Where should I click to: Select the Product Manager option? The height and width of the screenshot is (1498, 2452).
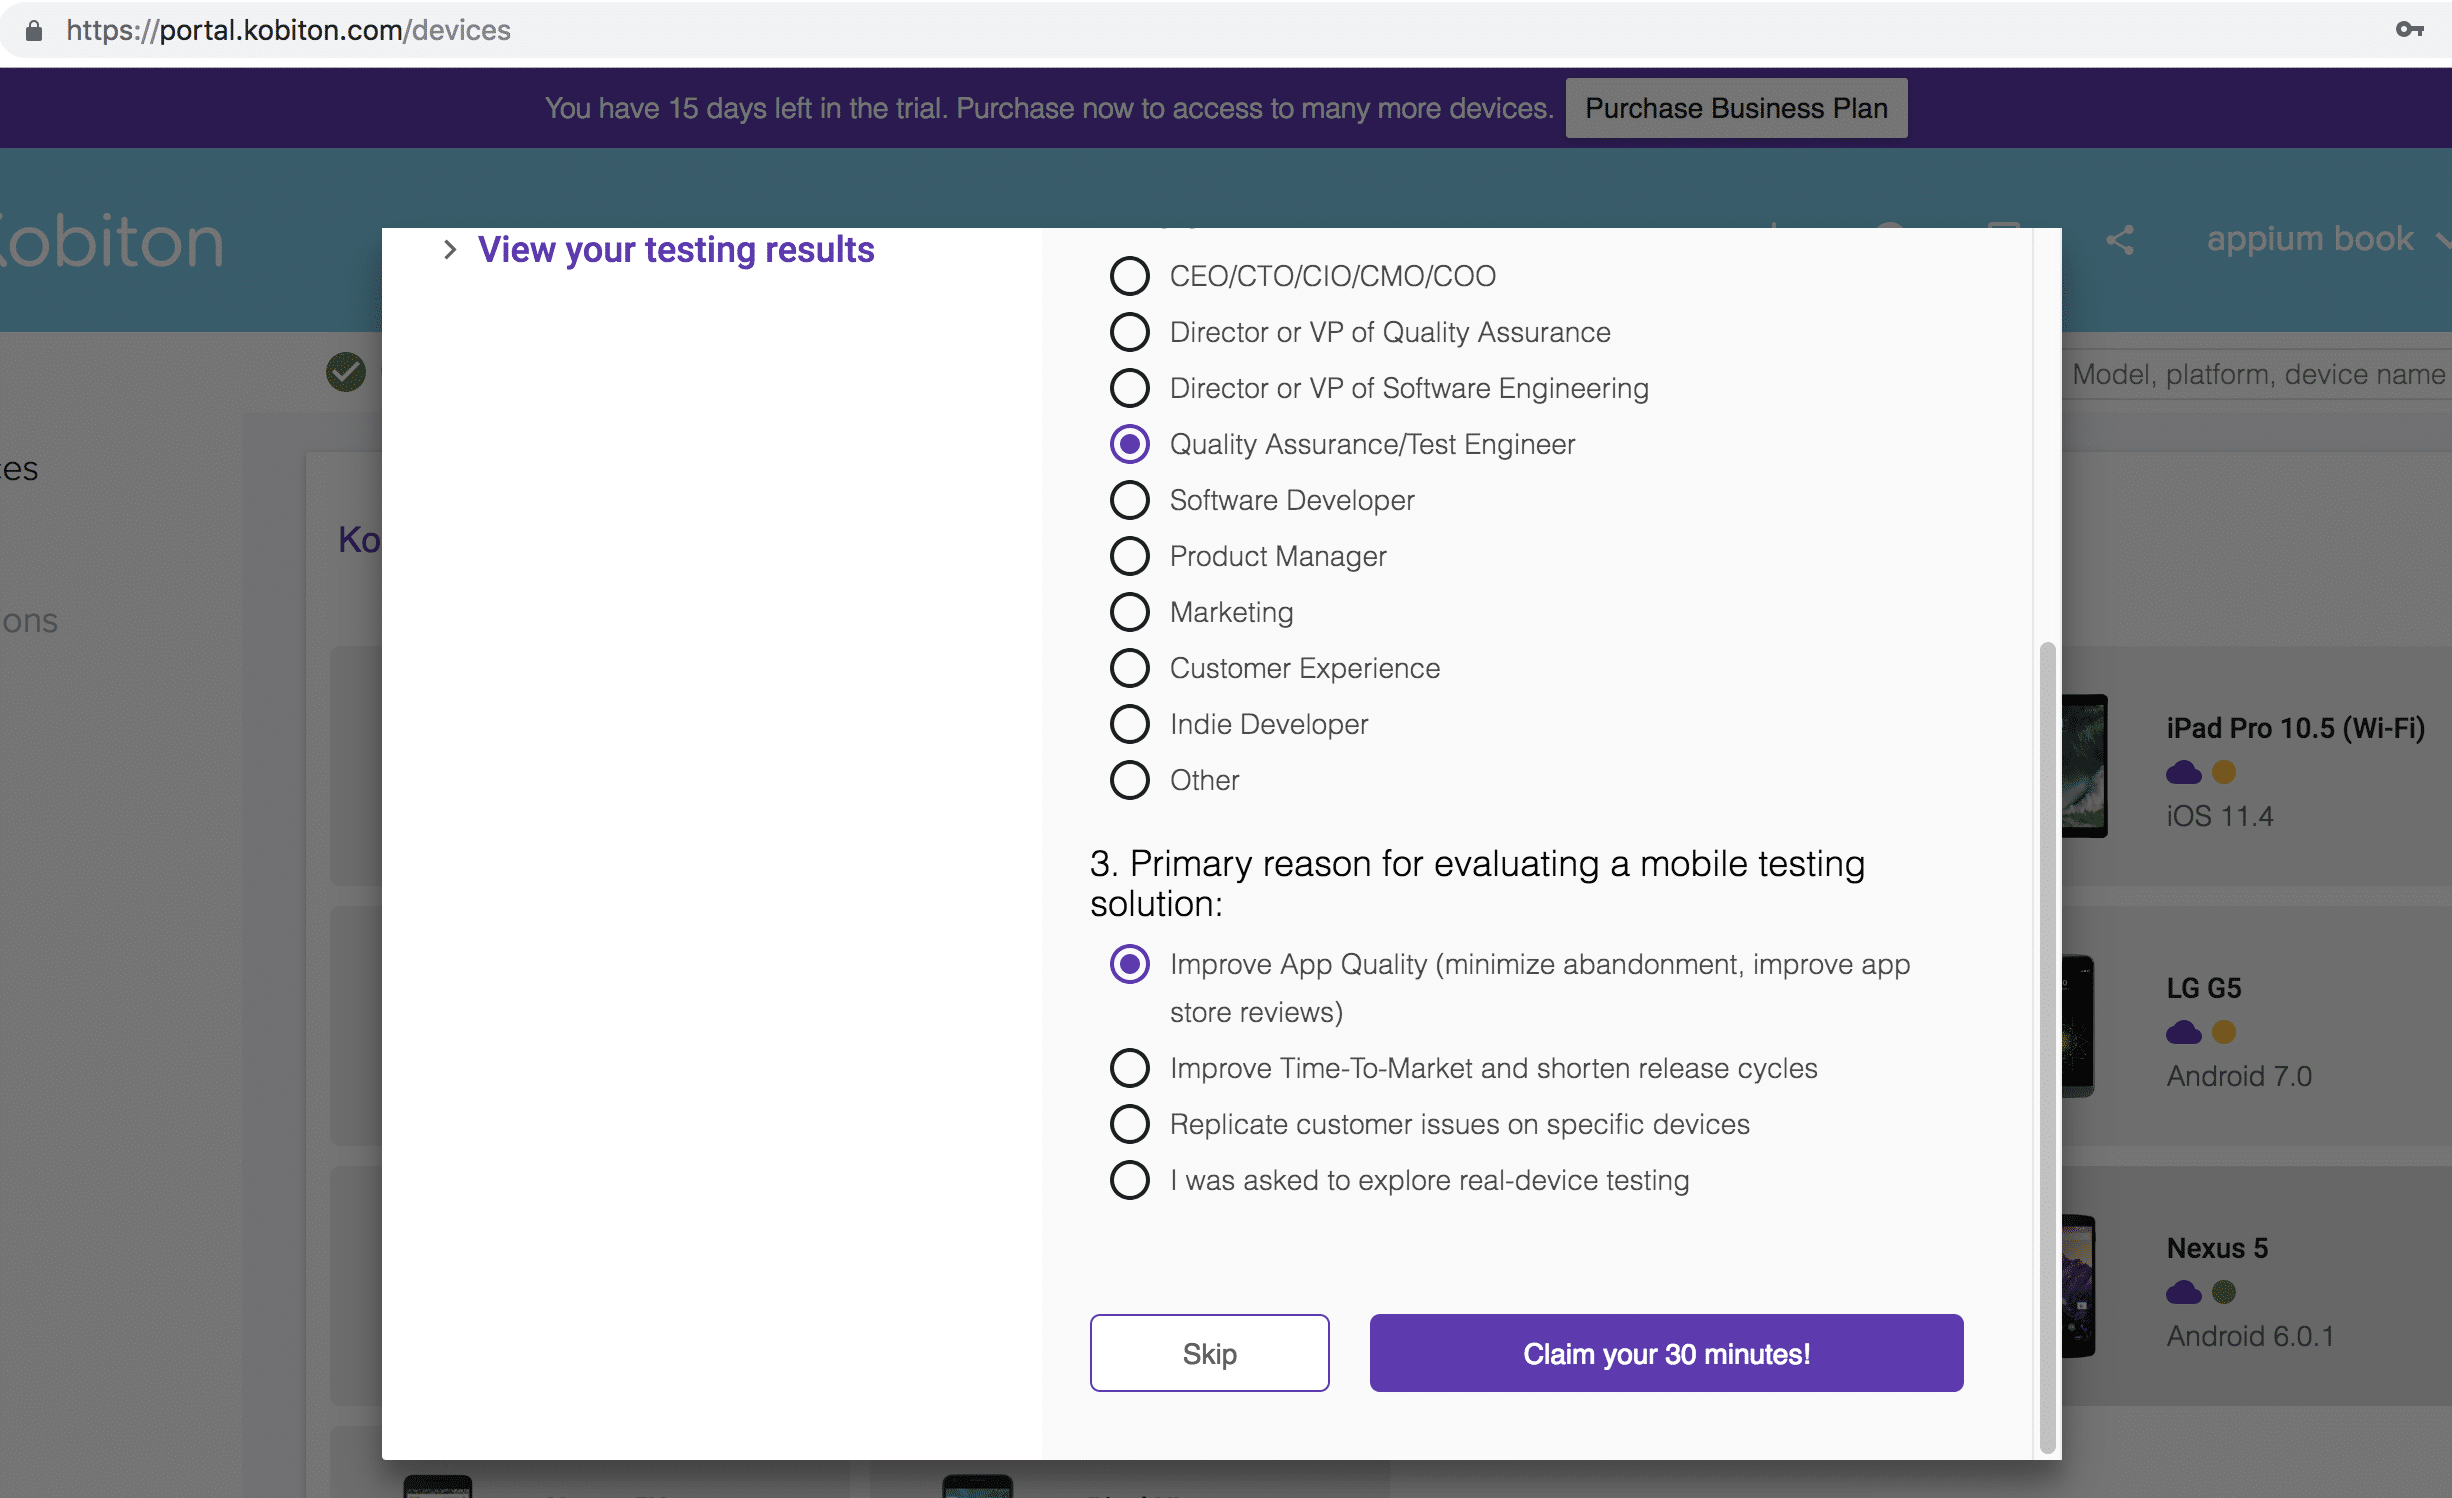coord(1130,556)
